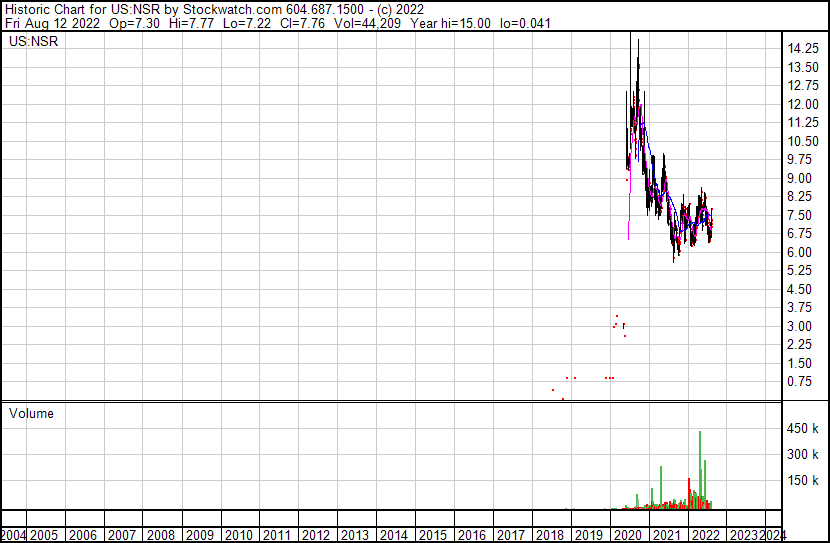Select the 2004 year on timeline
This screenshot has width=830, height=543.
pyautogui.click(x=14, y=535)
